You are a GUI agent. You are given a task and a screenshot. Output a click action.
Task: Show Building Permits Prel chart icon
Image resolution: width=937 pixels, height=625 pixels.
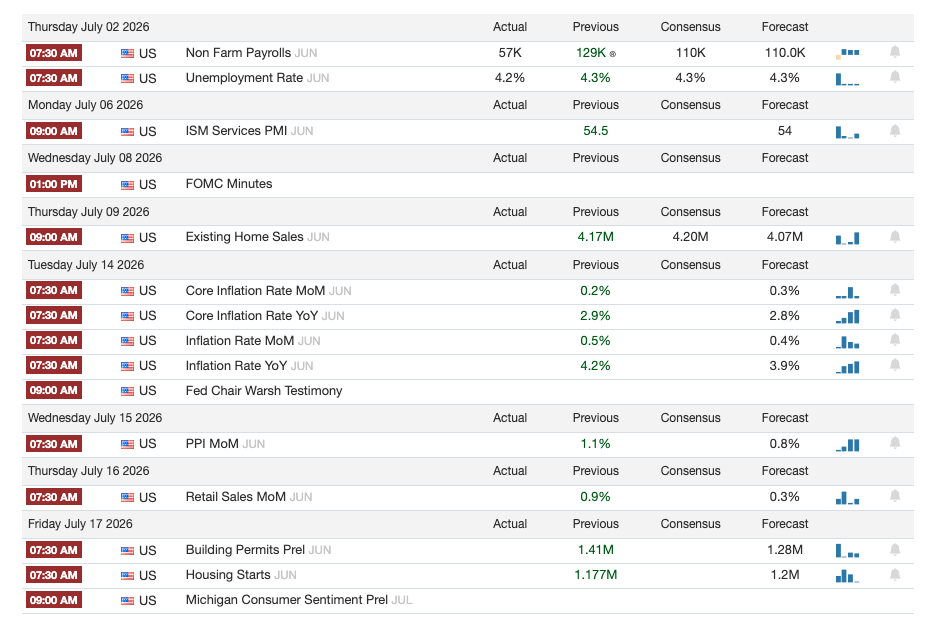[847, 551]
